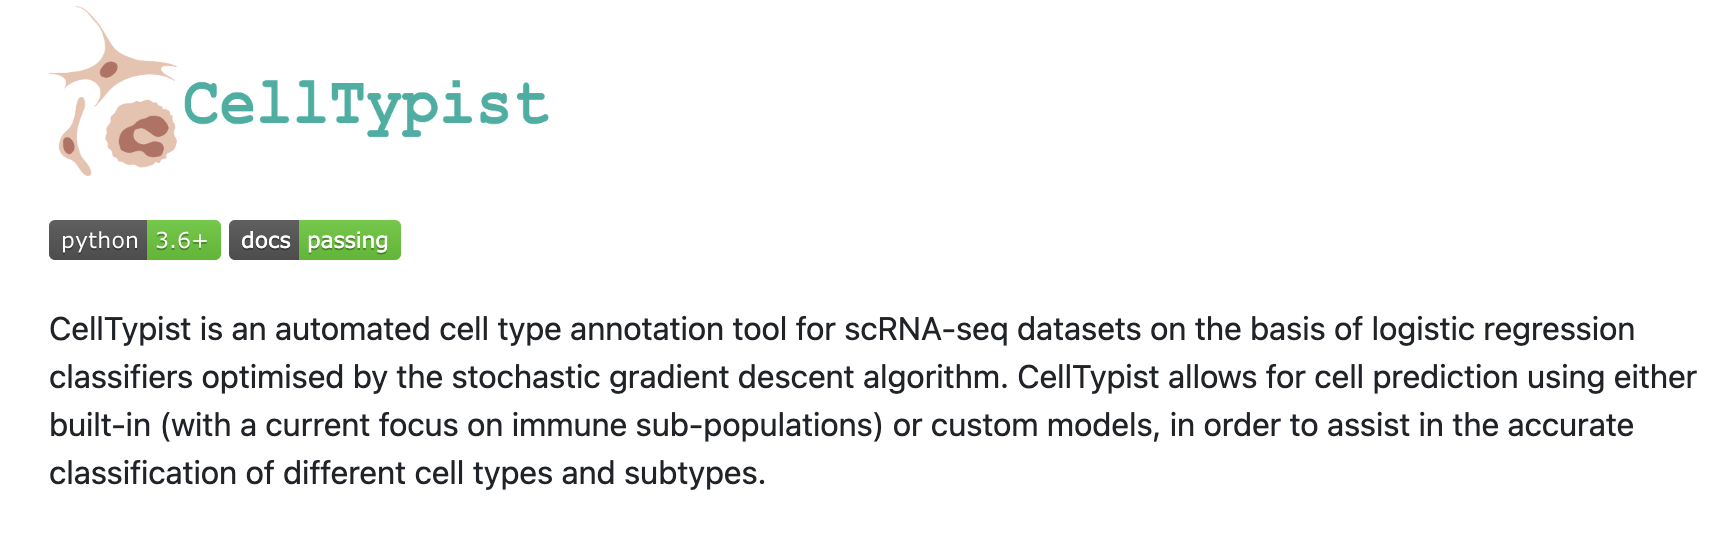Open the docs badge label
Image resolution: width=1736 pixels, height=536 pixels.
point(264,241)
